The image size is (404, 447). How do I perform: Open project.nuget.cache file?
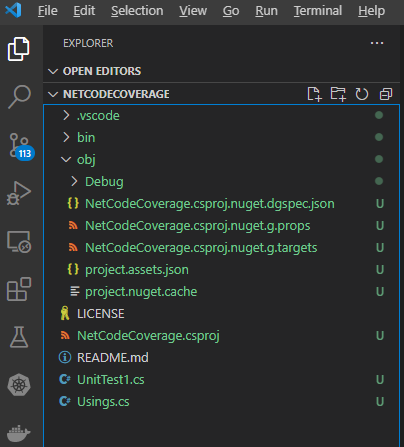221,291
